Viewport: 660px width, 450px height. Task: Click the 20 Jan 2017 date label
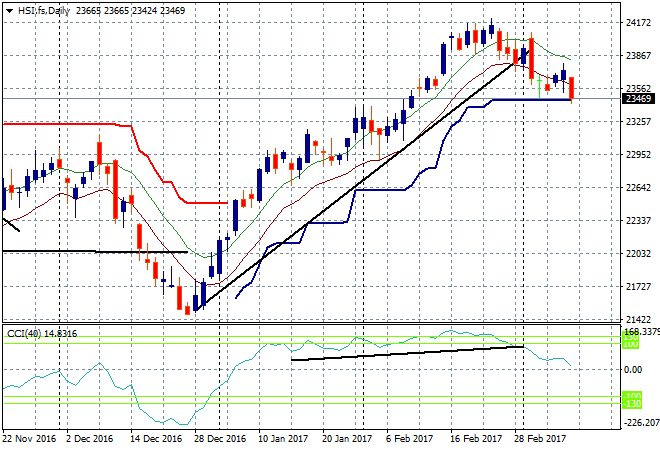[x=347, y=439]
